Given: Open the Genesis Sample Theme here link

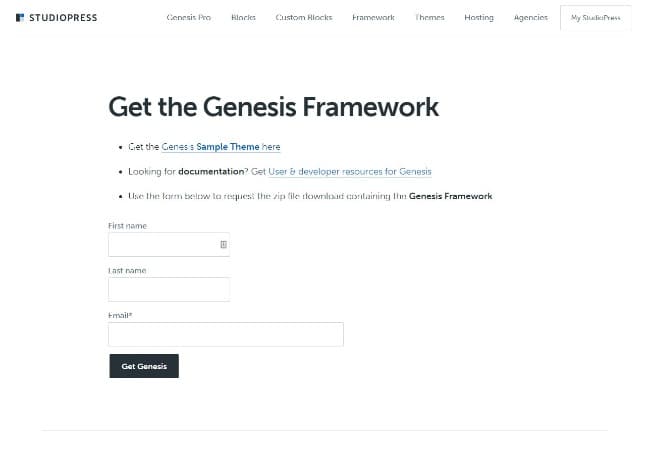Looking at the screenshot, I should tap(221, 147).
